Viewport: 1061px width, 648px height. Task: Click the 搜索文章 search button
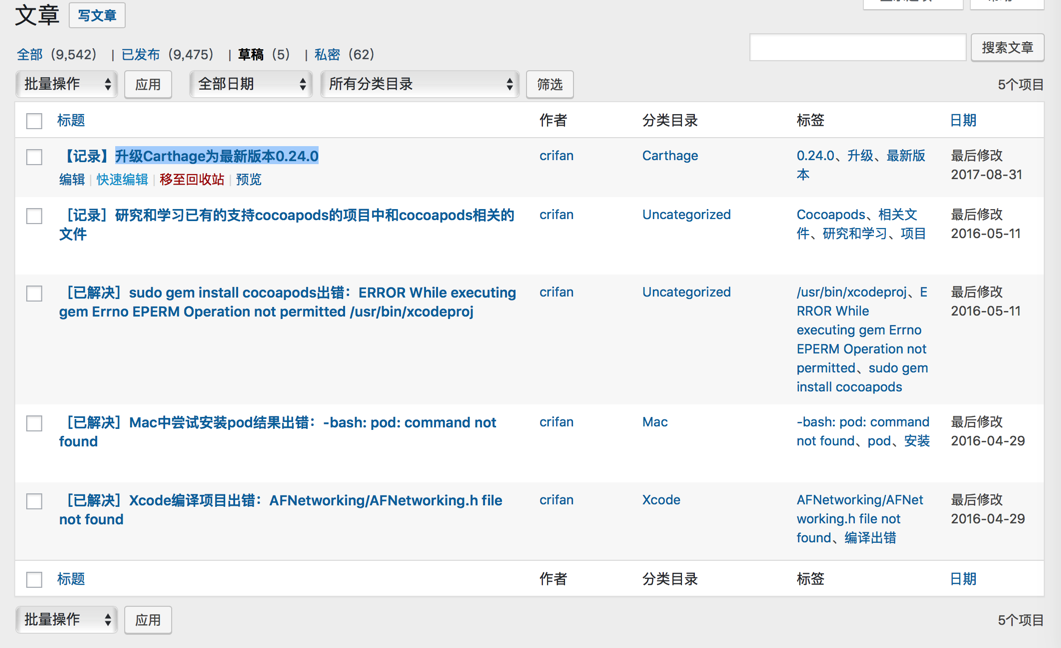pyautogui.click(x=1007, y=48)
